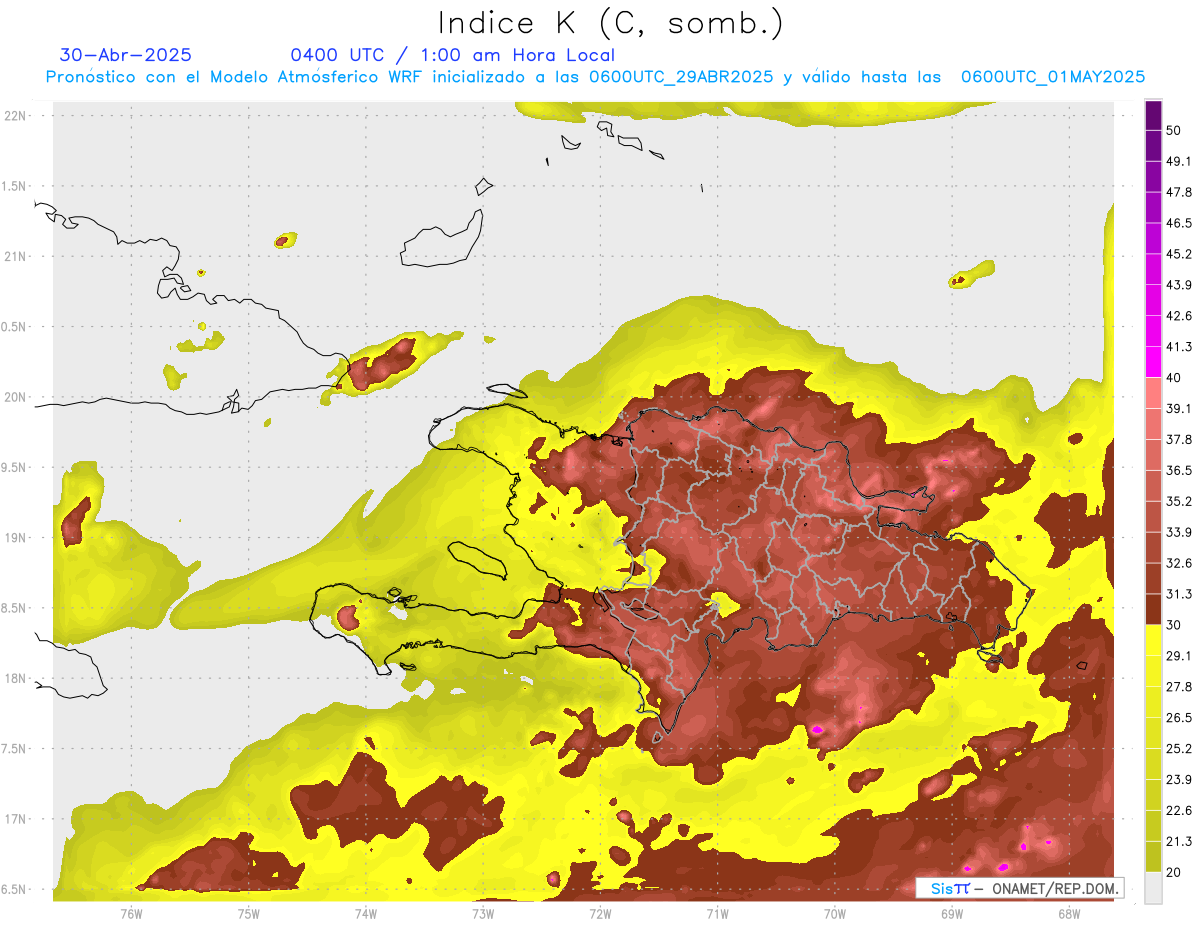Click the legend value '36.5'
1200x927 pixels.
pos(1179,471)
